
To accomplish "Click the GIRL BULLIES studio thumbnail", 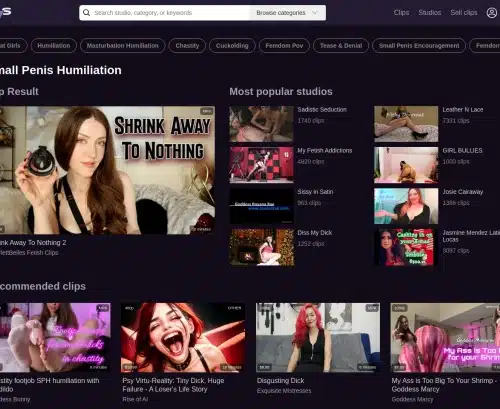I will pos(406,165).
